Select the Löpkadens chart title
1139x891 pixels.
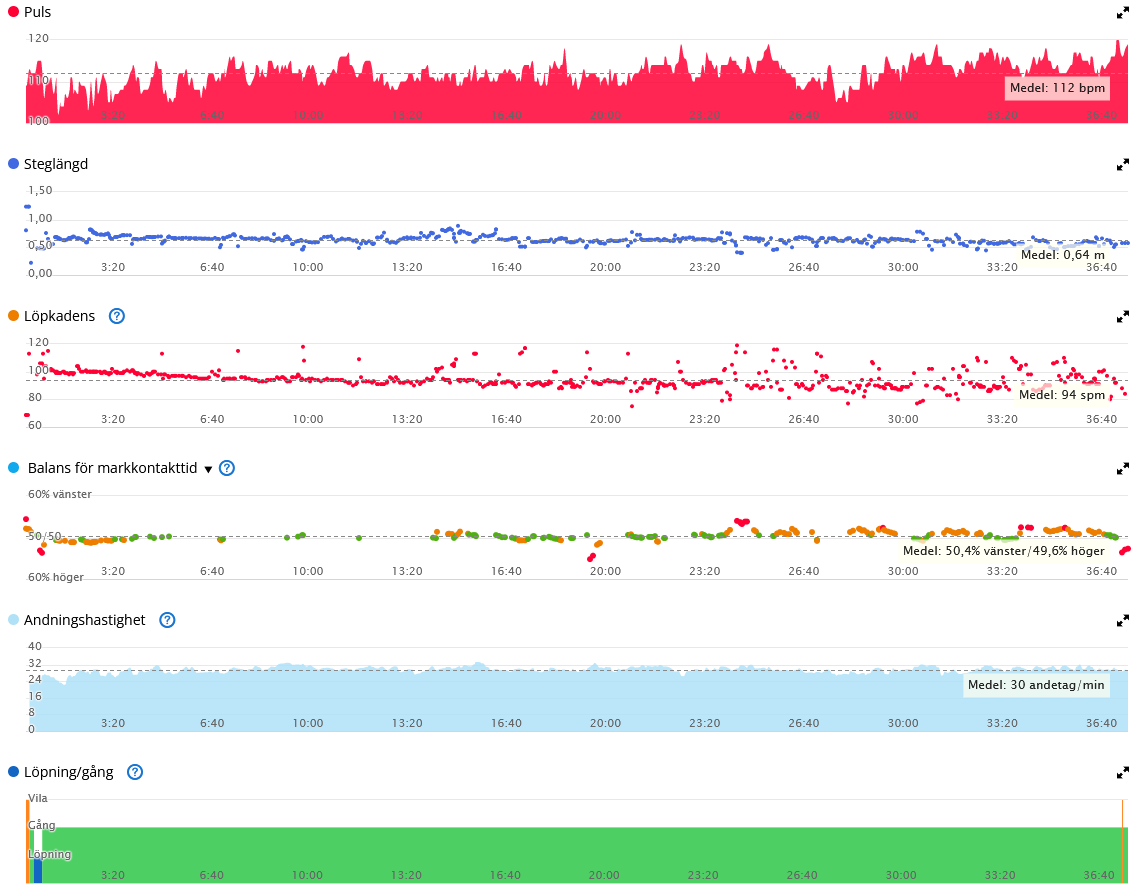(x=60, y=316)
